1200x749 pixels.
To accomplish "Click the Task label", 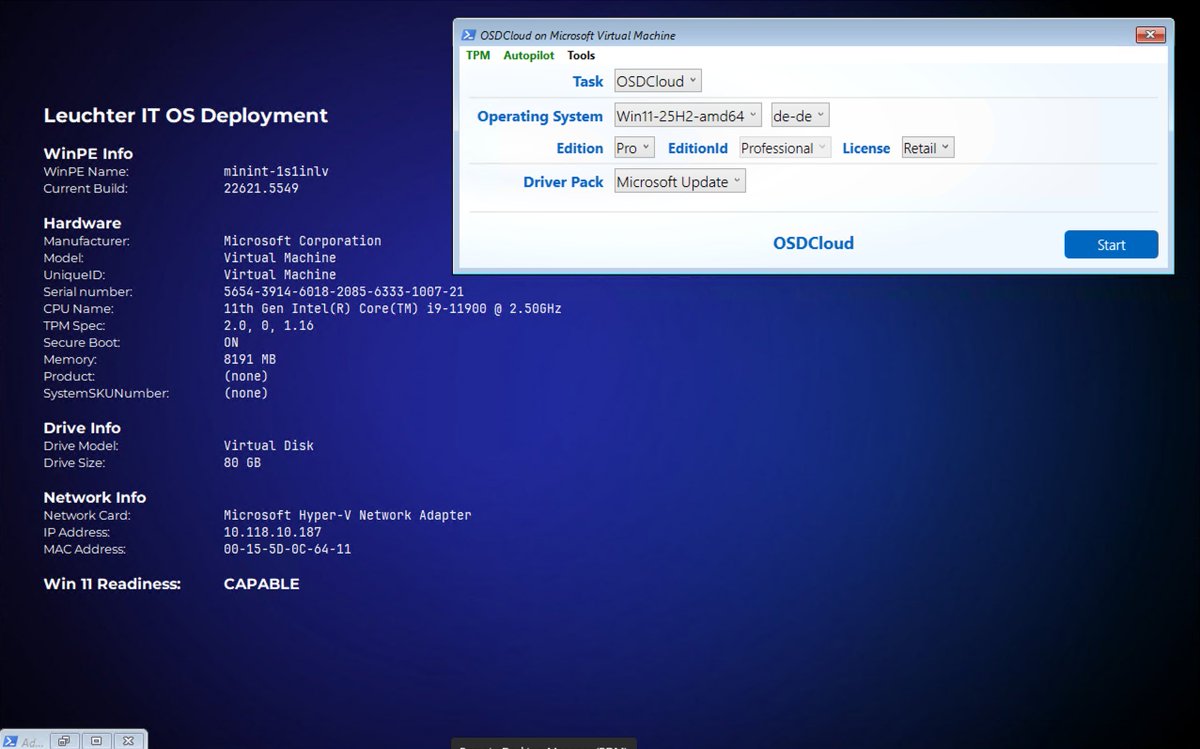I will tap(588, 82).
